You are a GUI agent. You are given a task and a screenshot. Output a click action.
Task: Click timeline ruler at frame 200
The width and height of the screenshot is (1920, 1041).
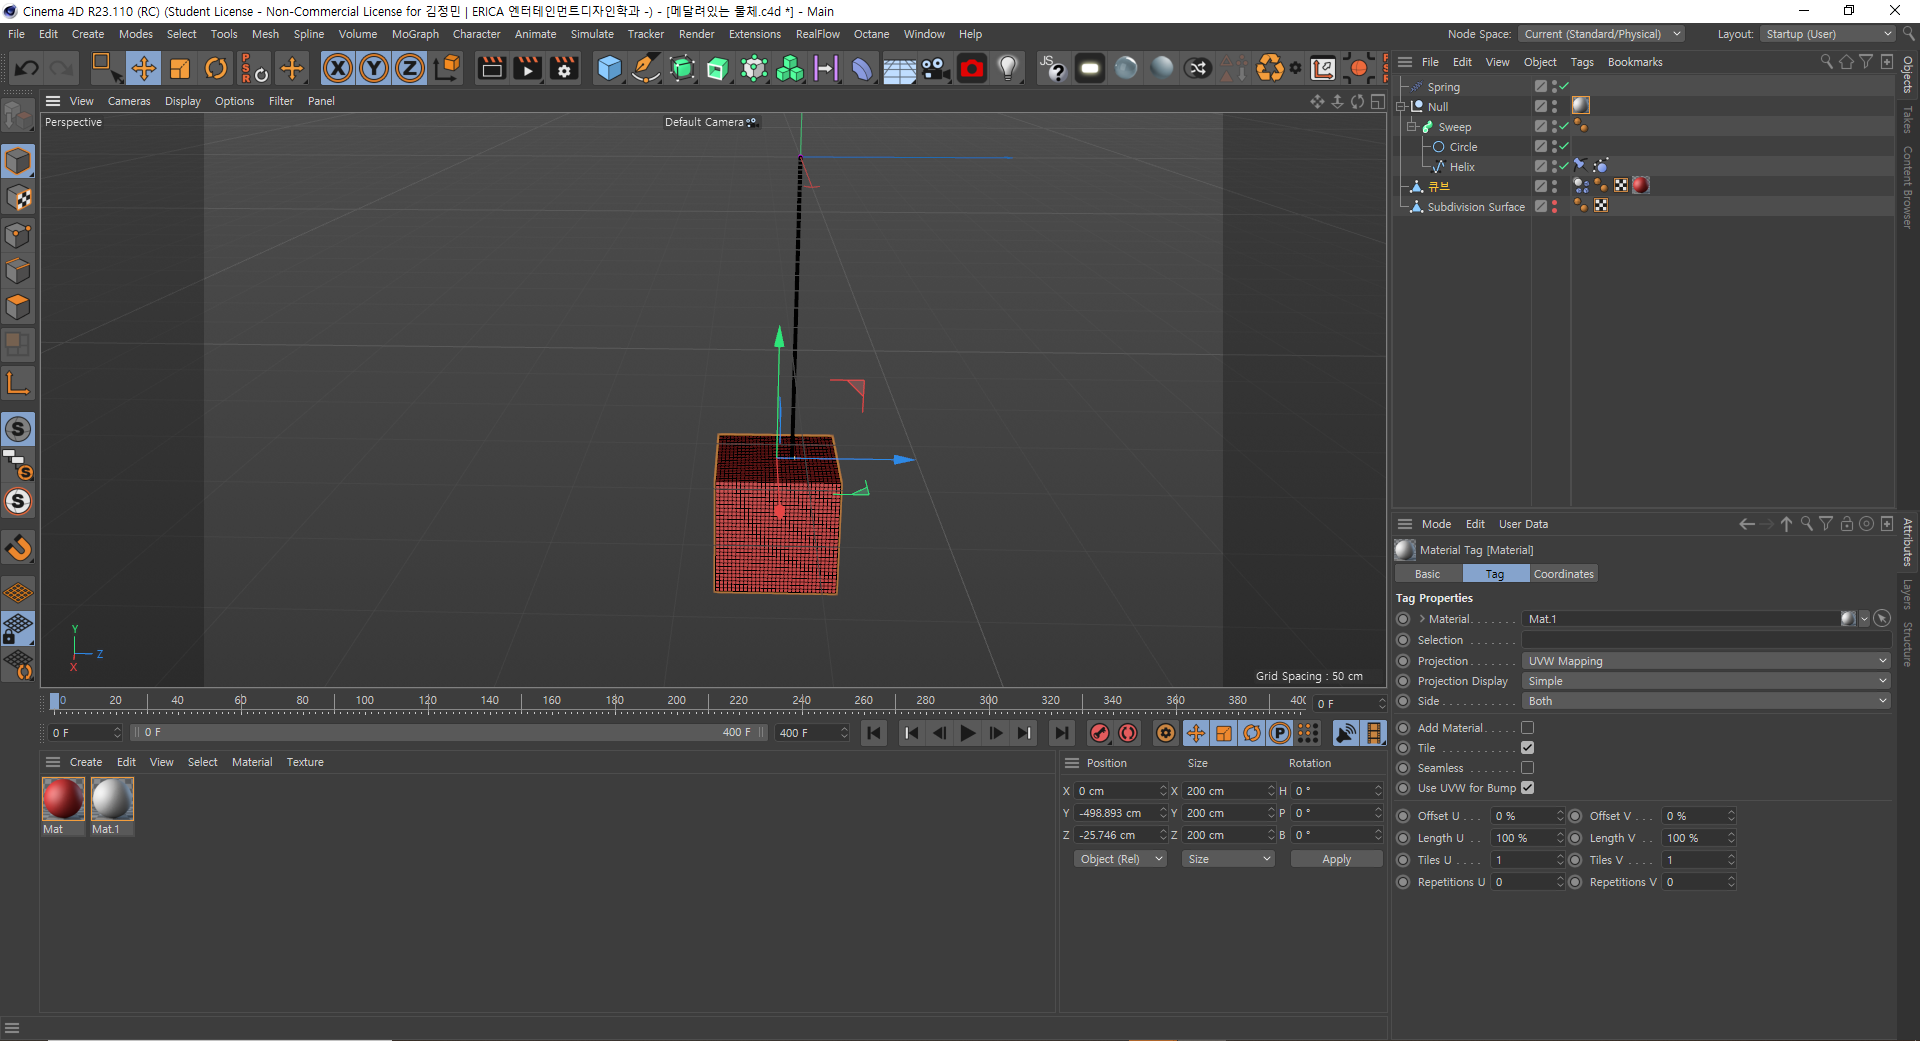677,701
